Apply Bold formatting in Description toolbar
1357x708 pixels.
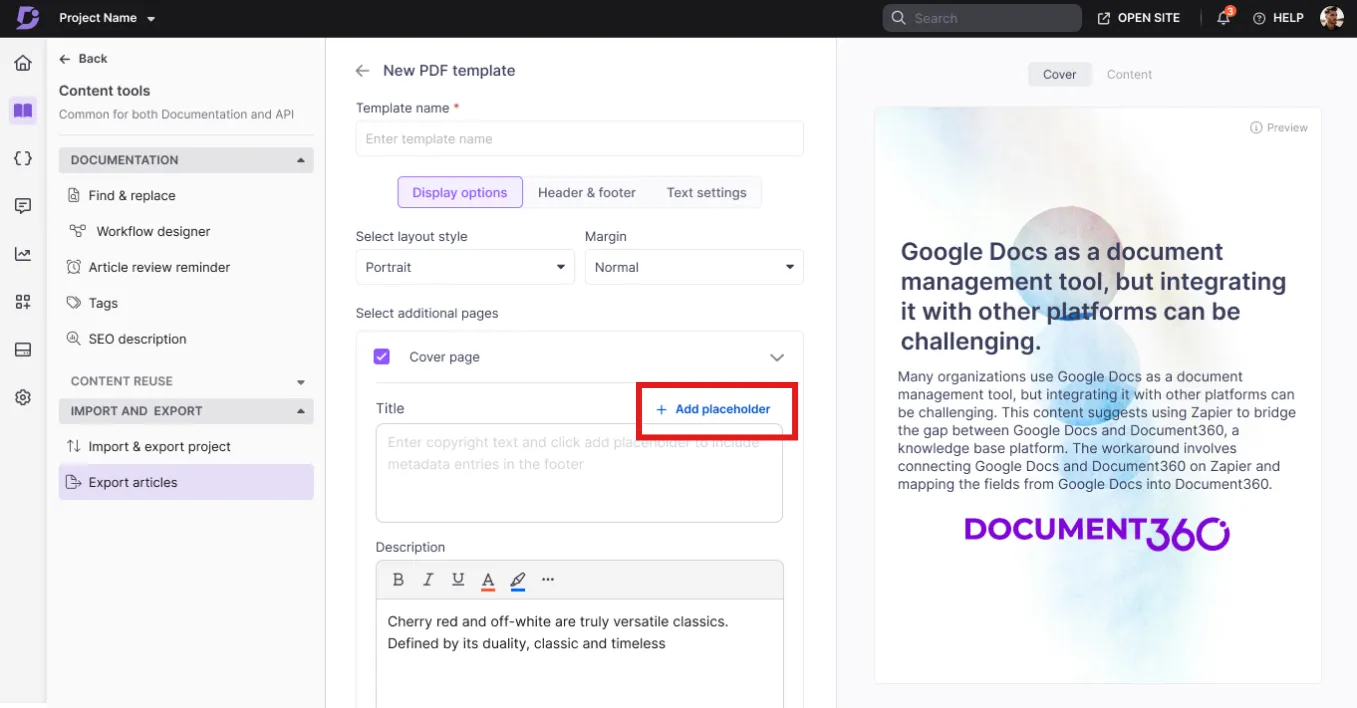pyautogui.click(x=398, y=579)
